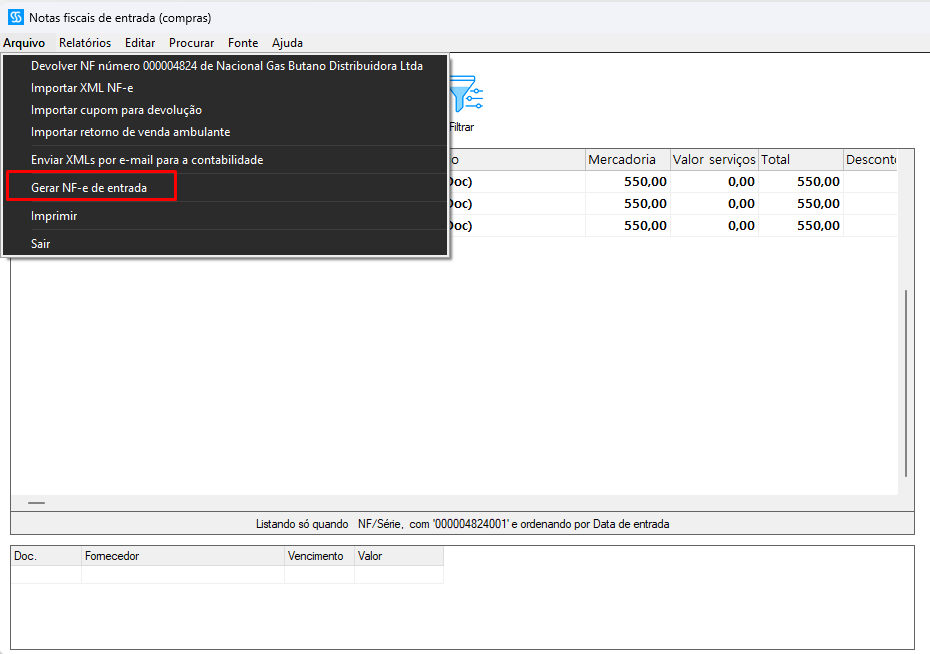The height and width of the screenshot is (654, 930).
Task: Click the Vencimento column header
Action: tap(319, 556)
